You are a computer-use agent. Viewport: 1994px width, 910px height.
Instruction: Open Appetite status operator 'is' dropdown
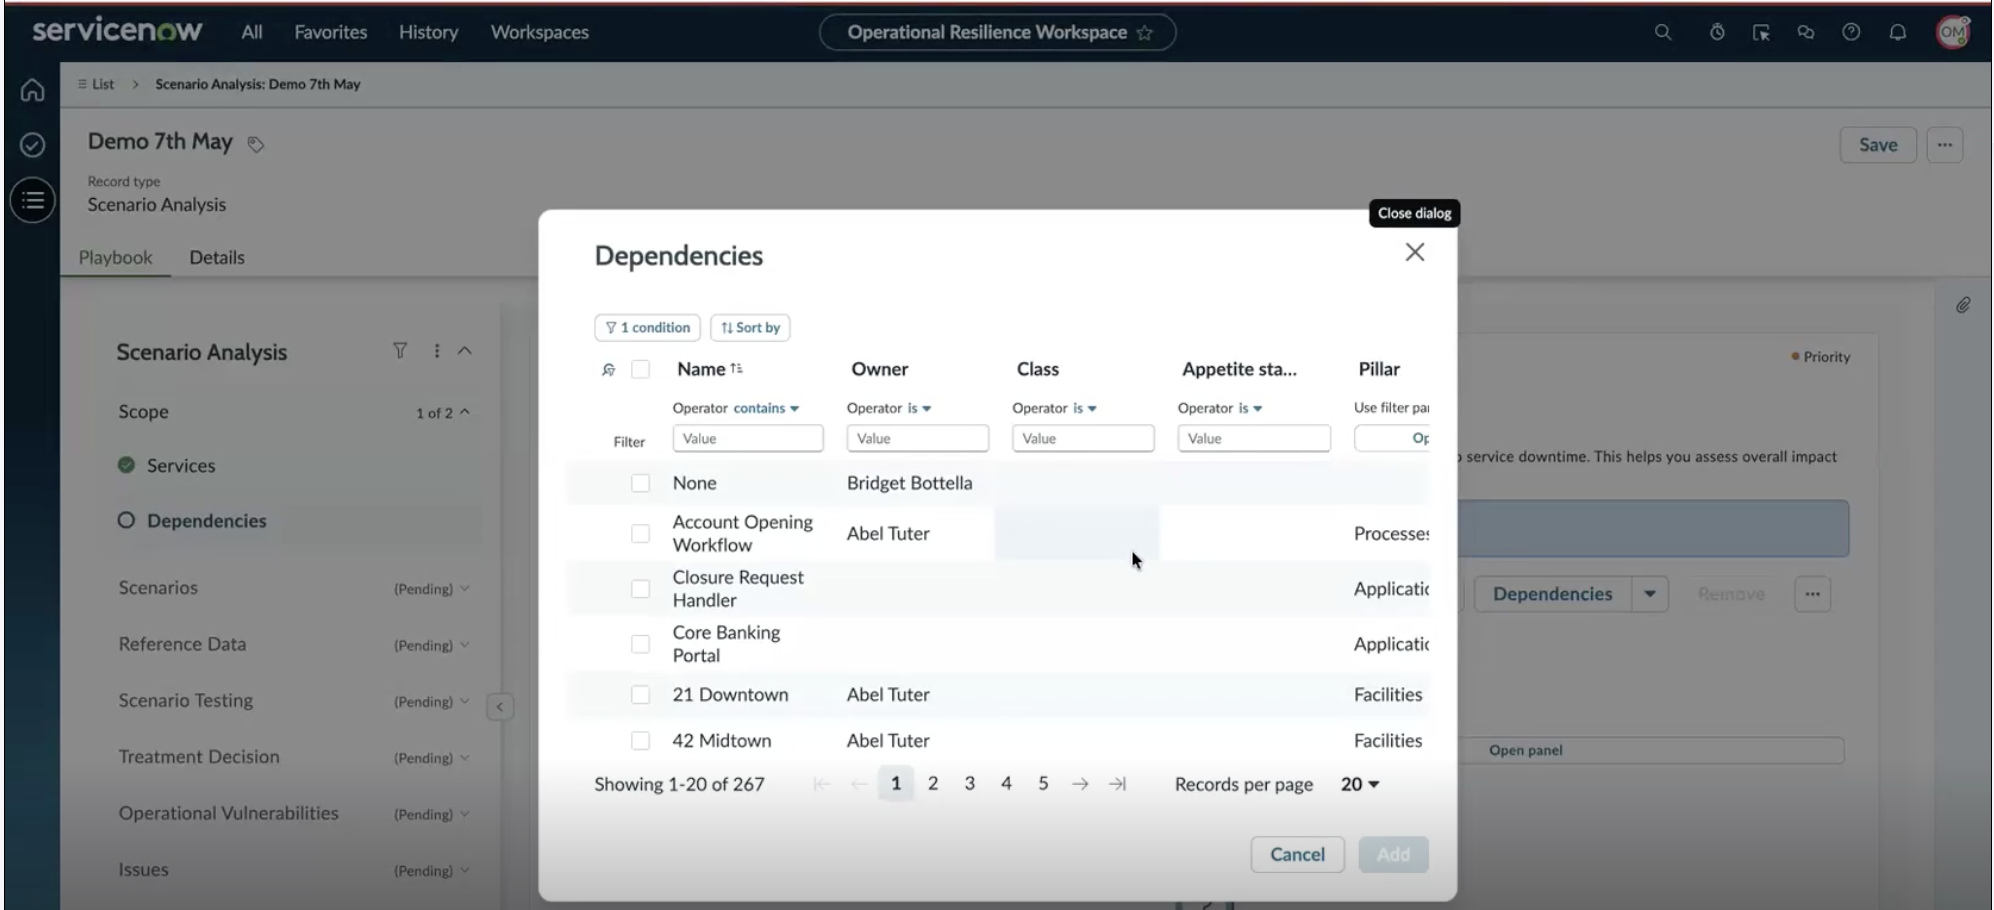click(1250, 408)
